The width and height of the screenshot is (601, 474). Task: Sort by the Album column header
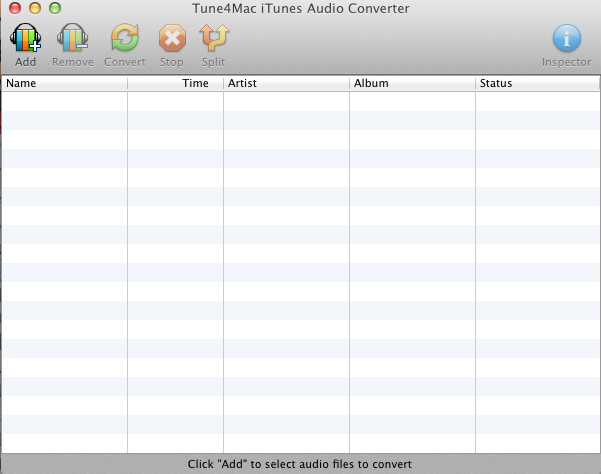(412, 83)
